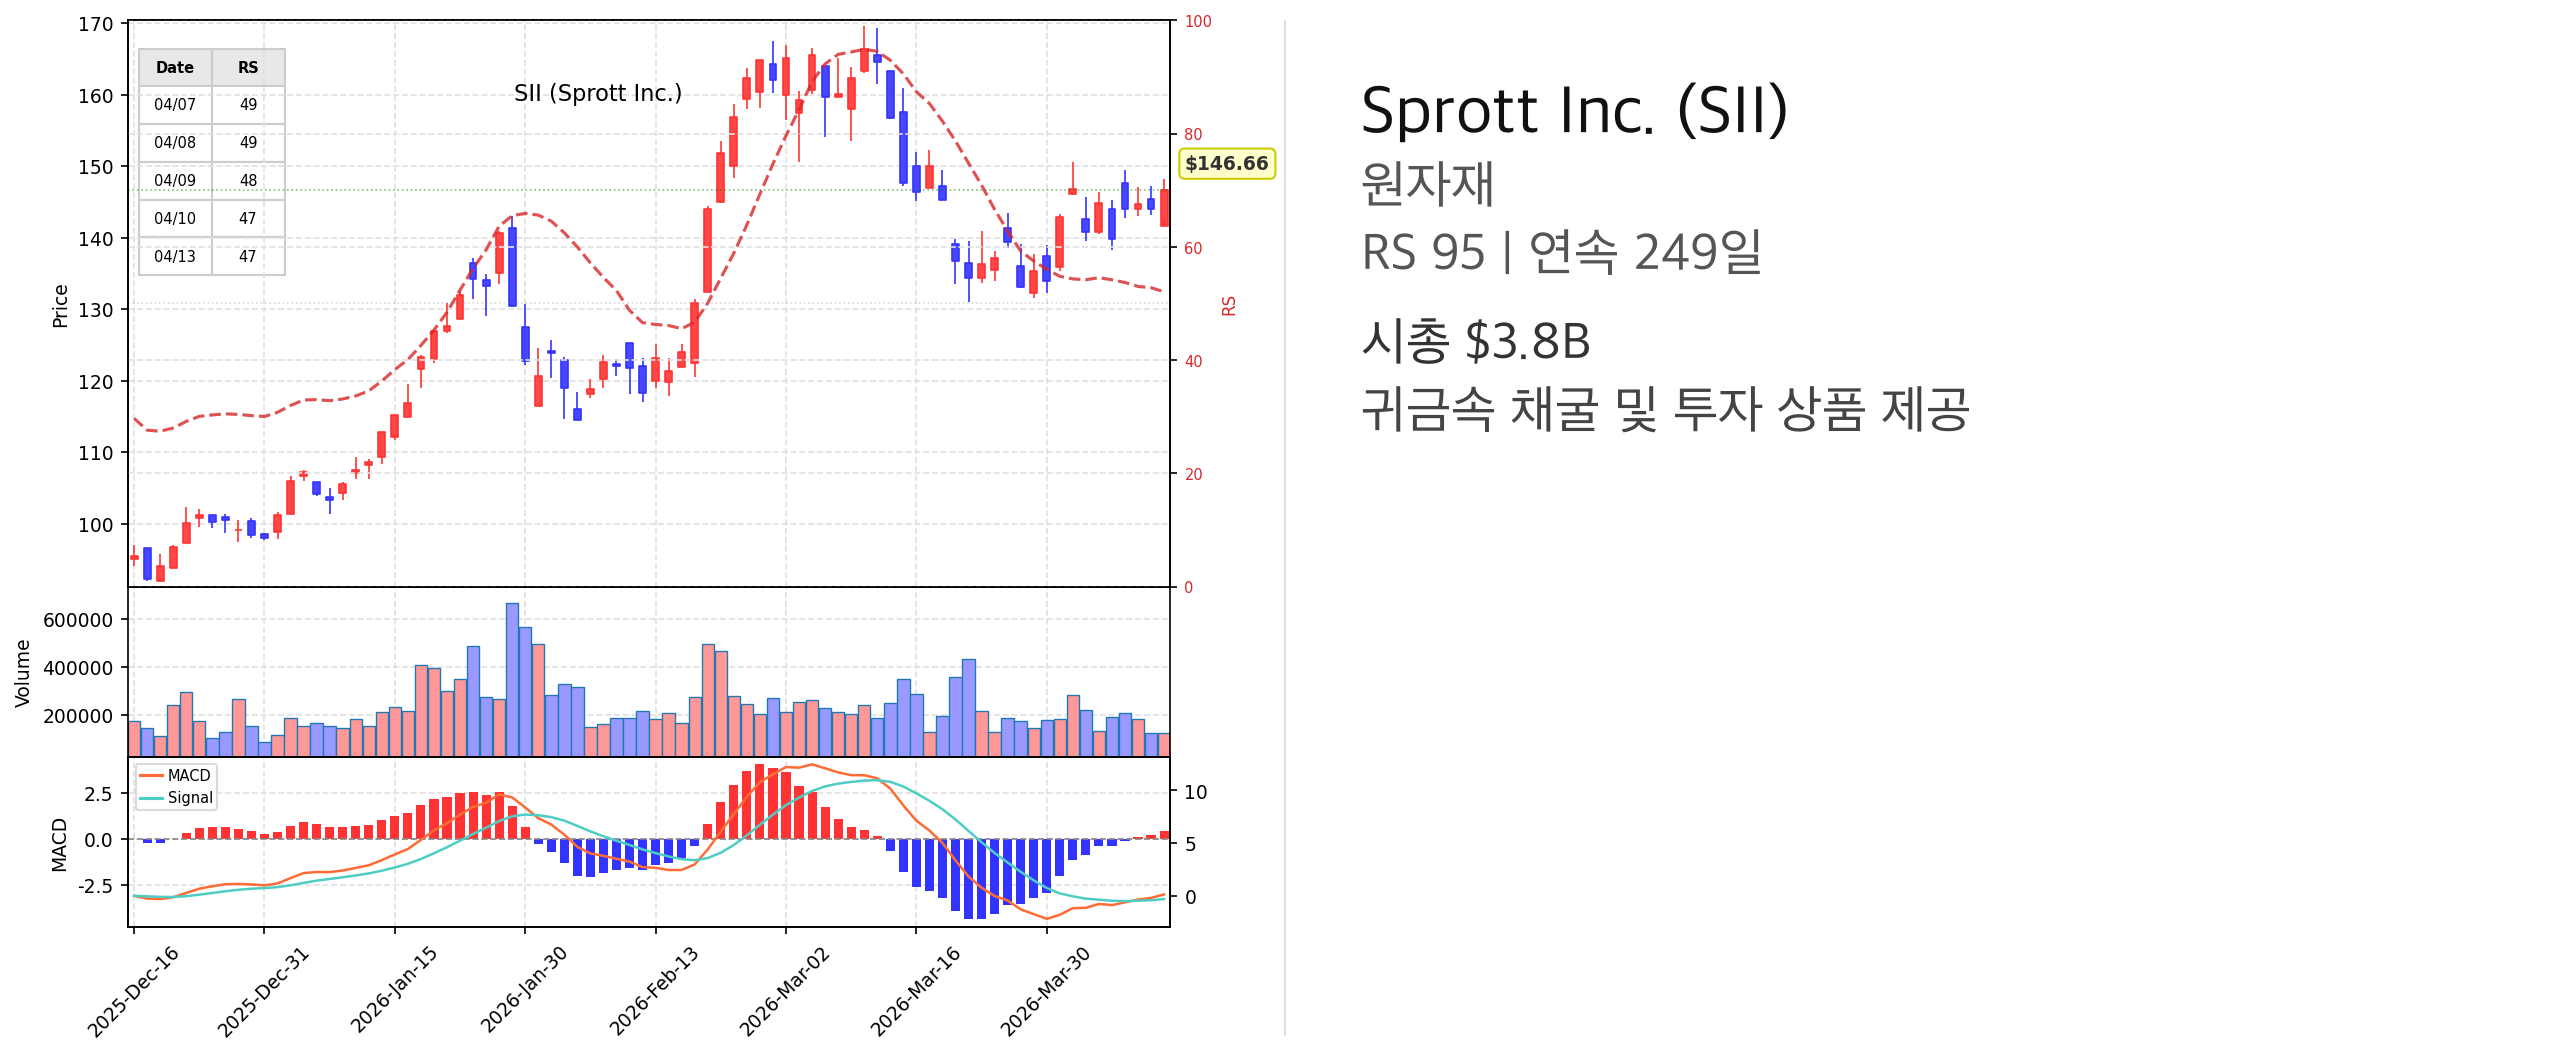The width and height of the screenshot is (2568, 1055).
Task: Click the chart title 'SII (Sprott Inc.)'
Action: [598, 93]
